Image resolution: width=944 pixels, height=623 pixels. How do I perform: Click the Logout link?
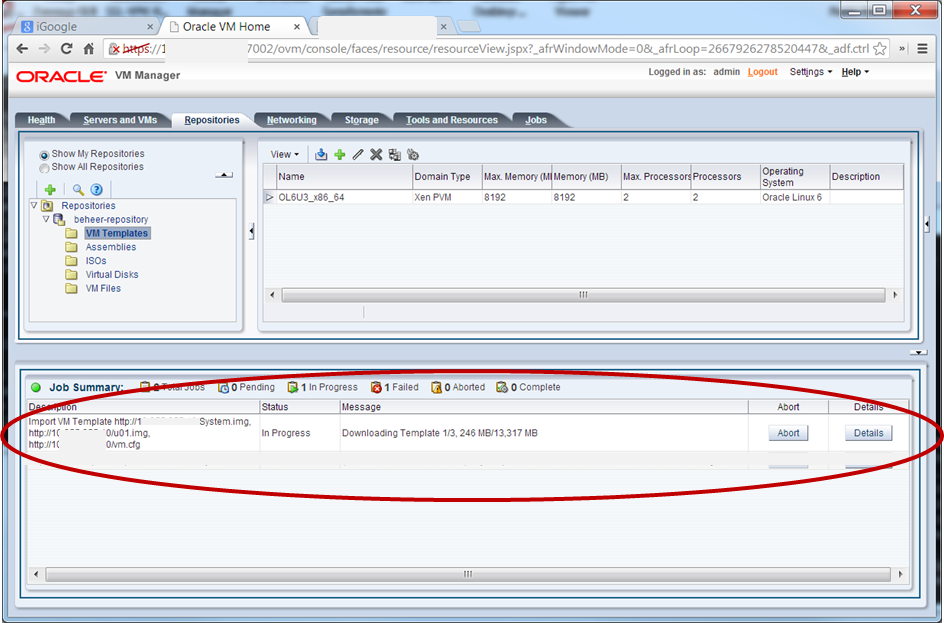(x=762, y=72)
